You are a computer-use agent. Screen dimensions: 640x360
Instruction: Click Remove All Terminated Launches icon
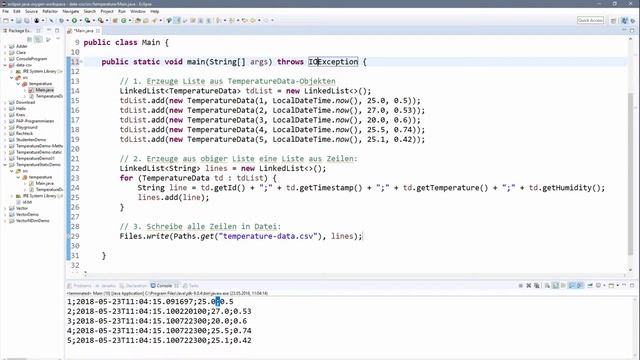(x=537, y=286)
